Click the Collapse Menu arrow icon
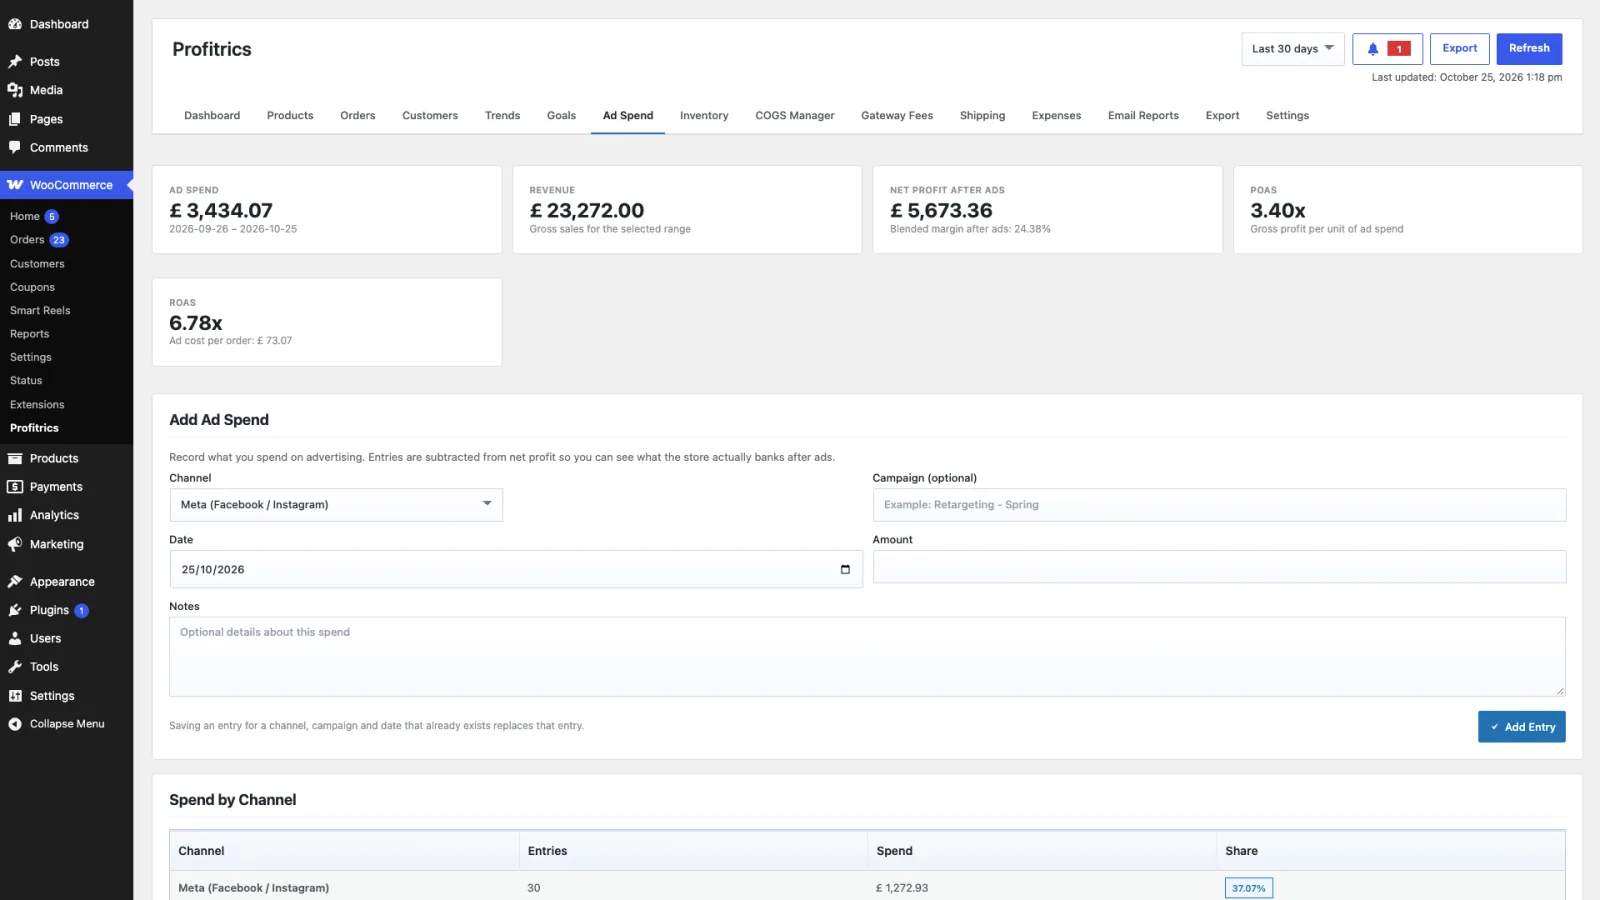Viewport: 1600px width, 900px height. pyautogui.click(x=15, y=724)
